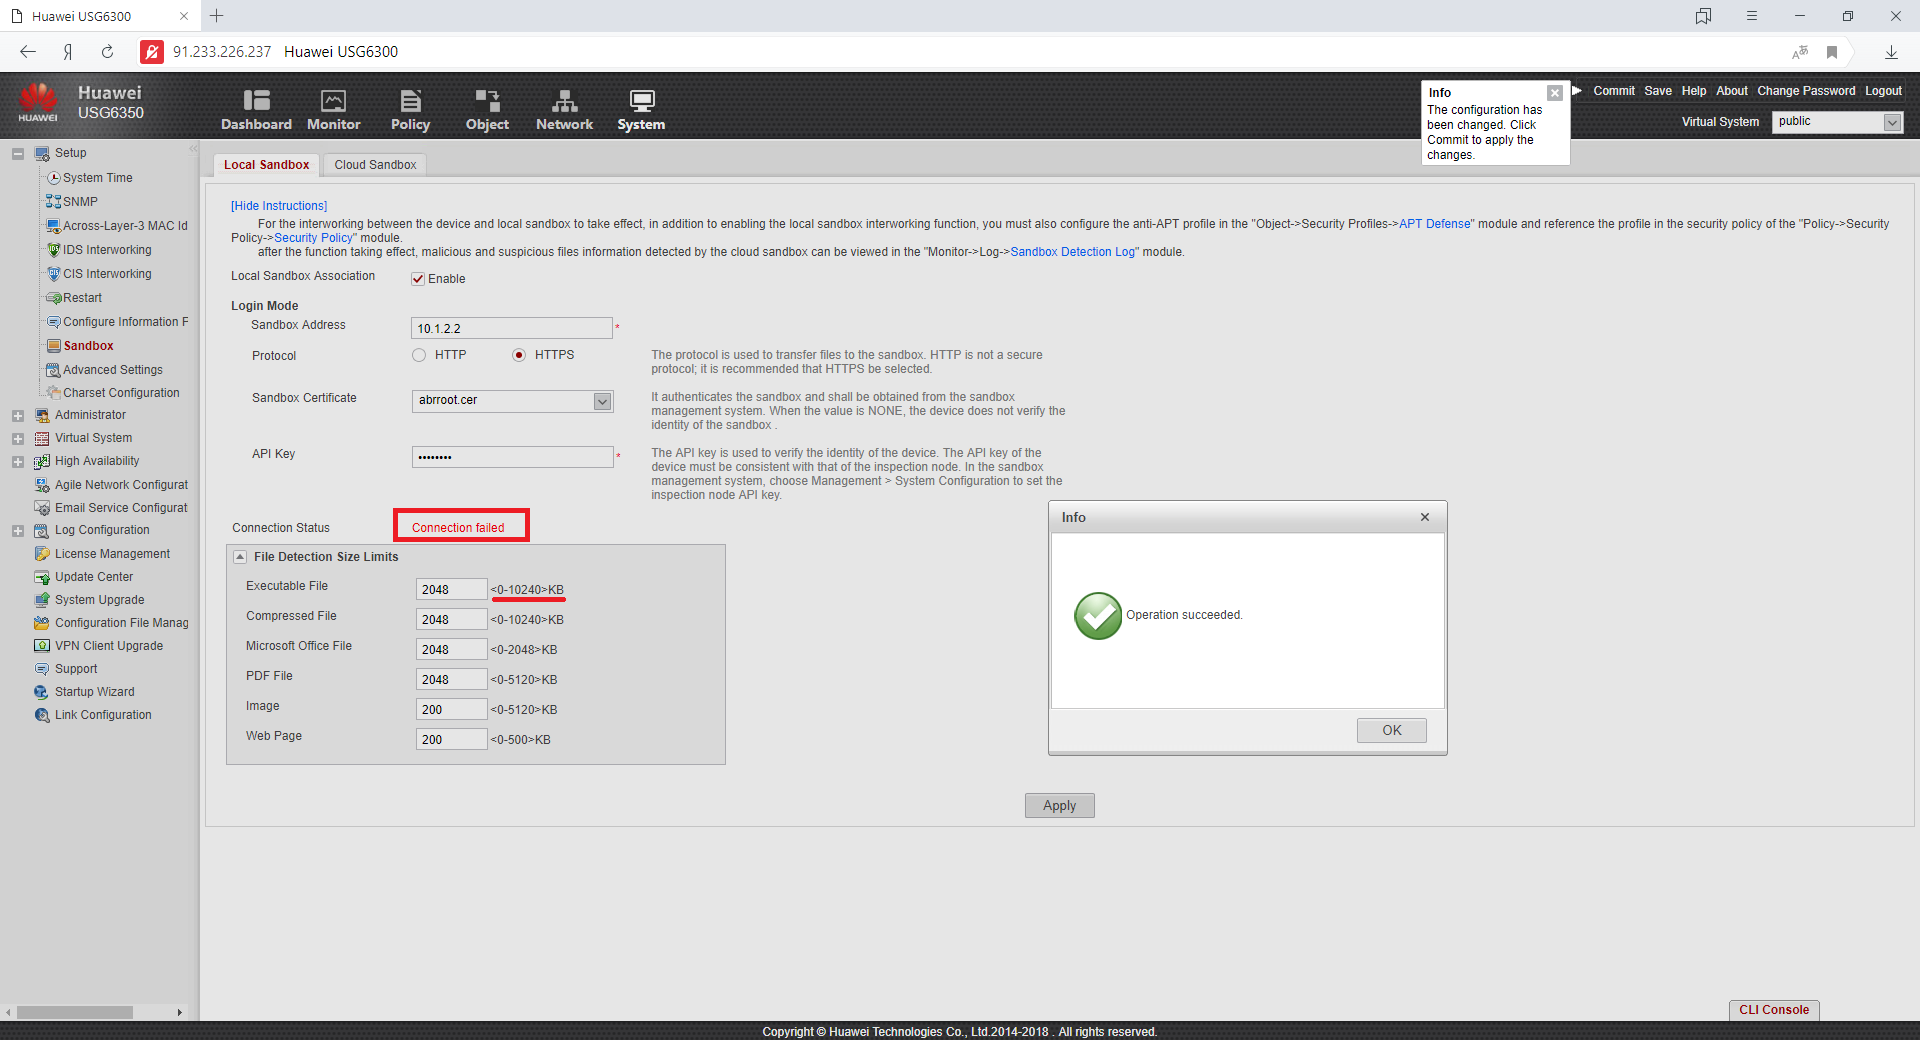
Task: Click the PDF File size field
Action: tap(451, 680)
